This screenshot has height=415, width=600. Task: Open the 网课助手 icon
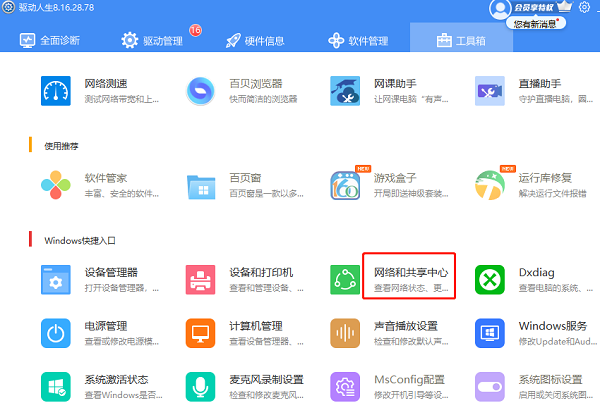click(345, 91)
